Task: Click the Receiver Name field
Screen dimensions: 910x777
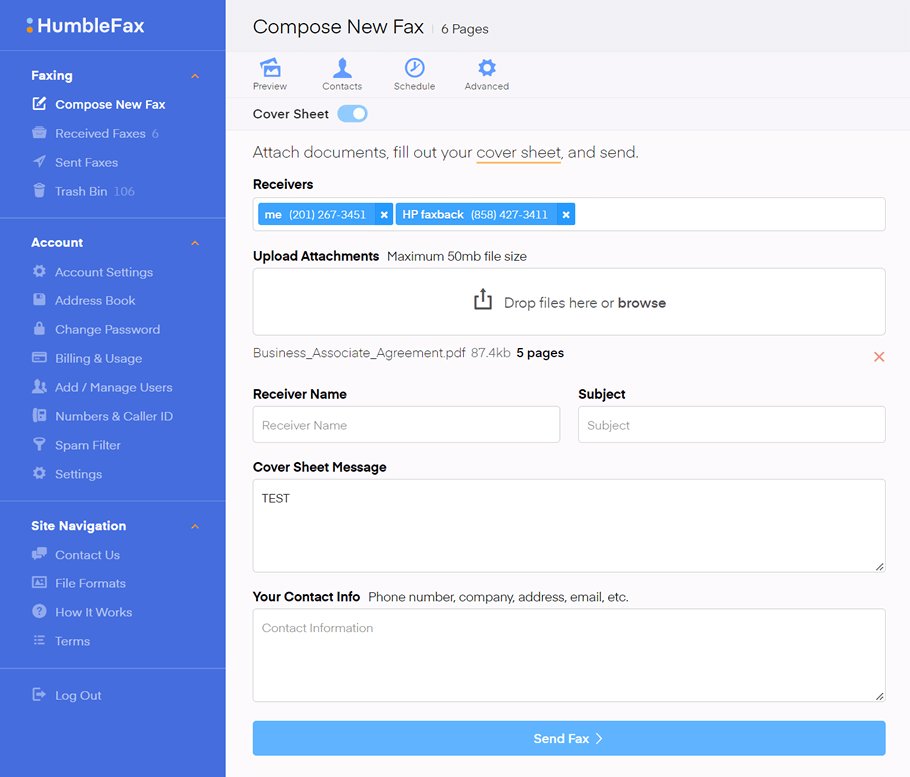Action: (406, 425)
